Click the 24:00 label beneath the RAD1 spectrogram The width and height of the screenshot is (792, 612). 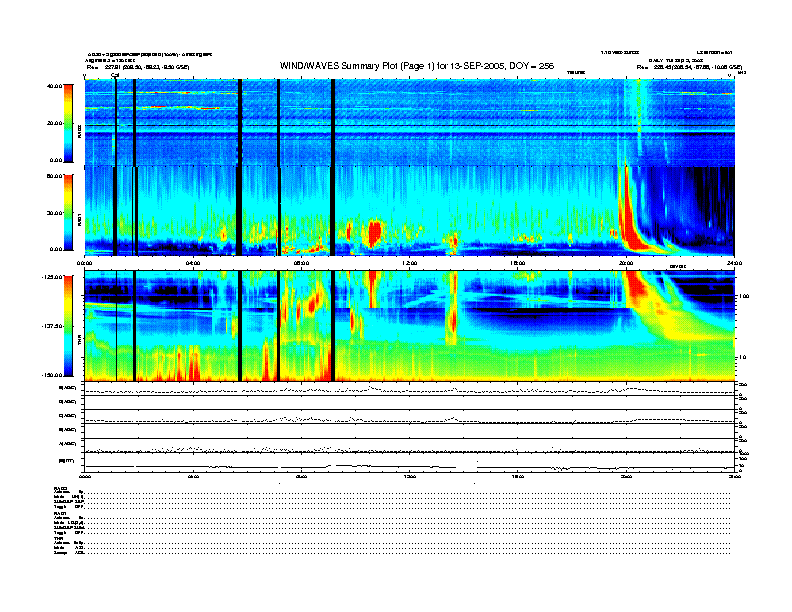(x=734, y=263)
